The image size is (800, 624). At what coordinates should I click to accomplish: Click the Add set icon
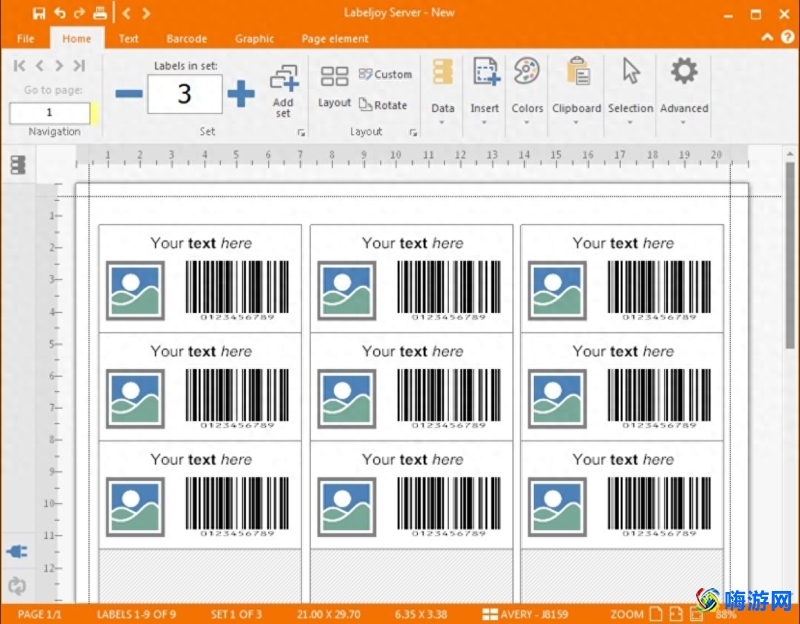click(x=284, y=78)
